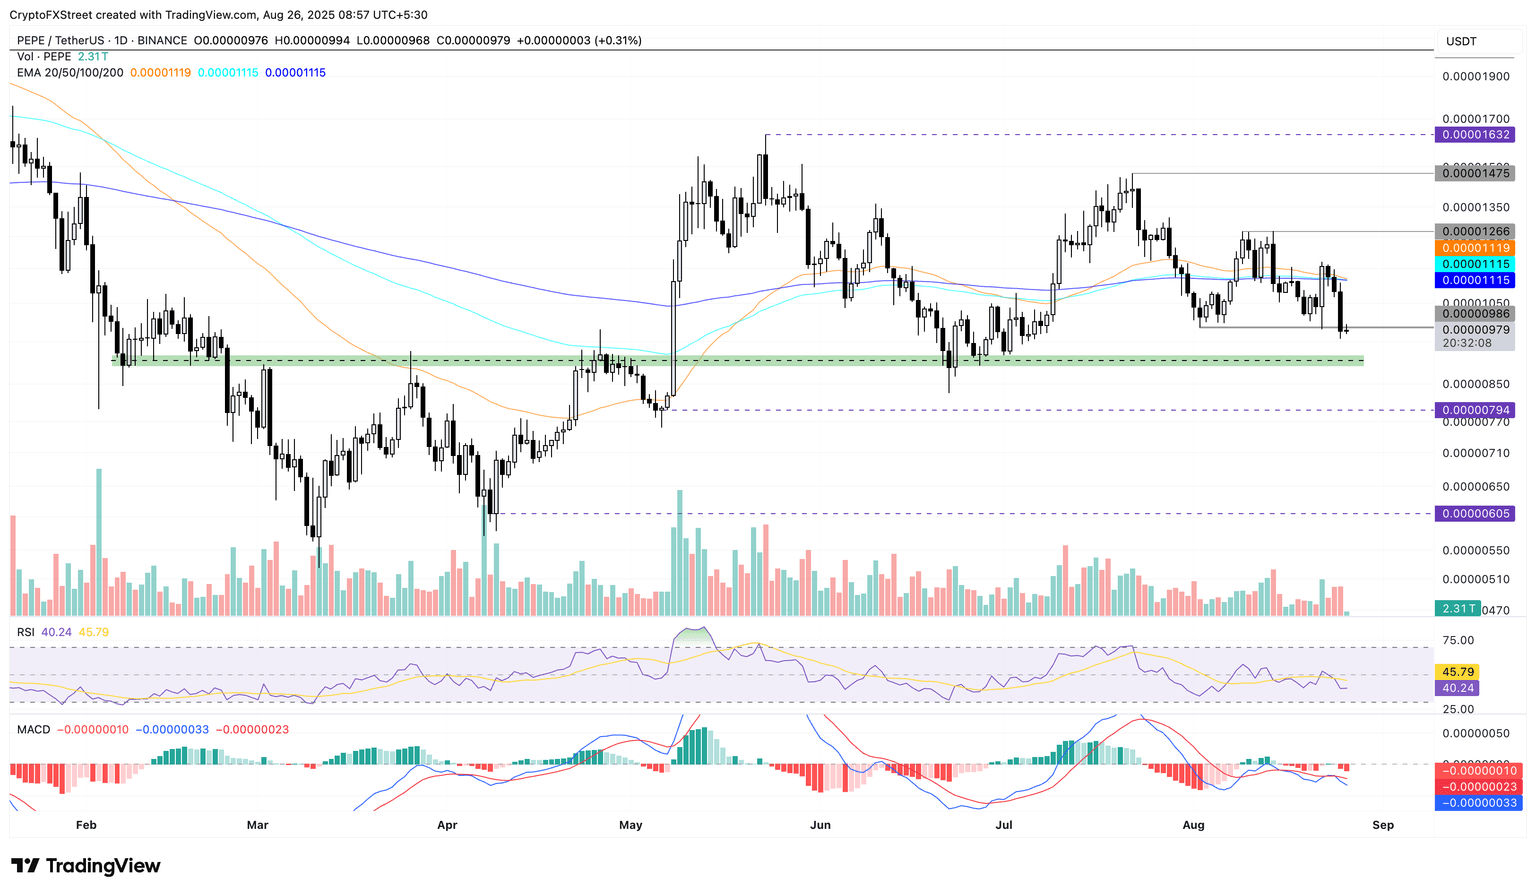Select the green 2.31T volume tag
The width and height of the screenshot is (1536, 894).
1456,608
